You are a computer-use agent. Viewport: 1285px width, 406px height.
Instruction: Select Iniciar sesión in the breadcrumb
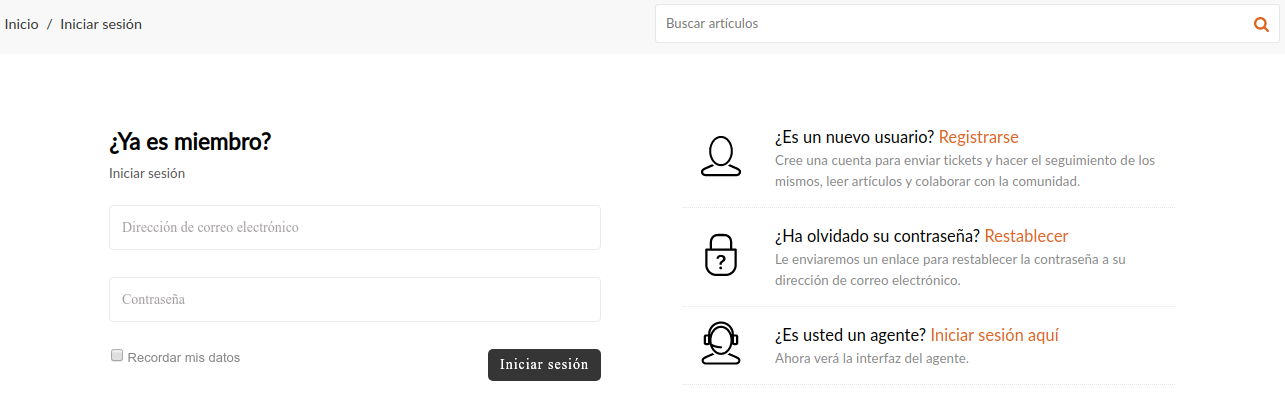coord(101,24)
